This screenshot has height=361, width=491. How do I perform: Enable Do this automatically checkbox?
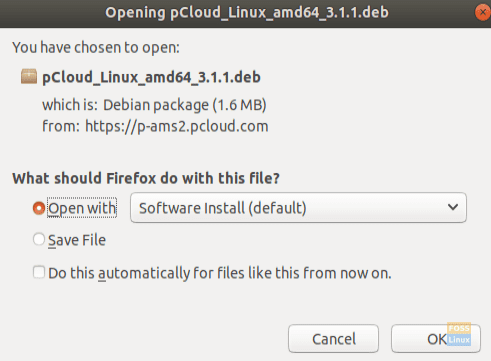tap(39, 272)
